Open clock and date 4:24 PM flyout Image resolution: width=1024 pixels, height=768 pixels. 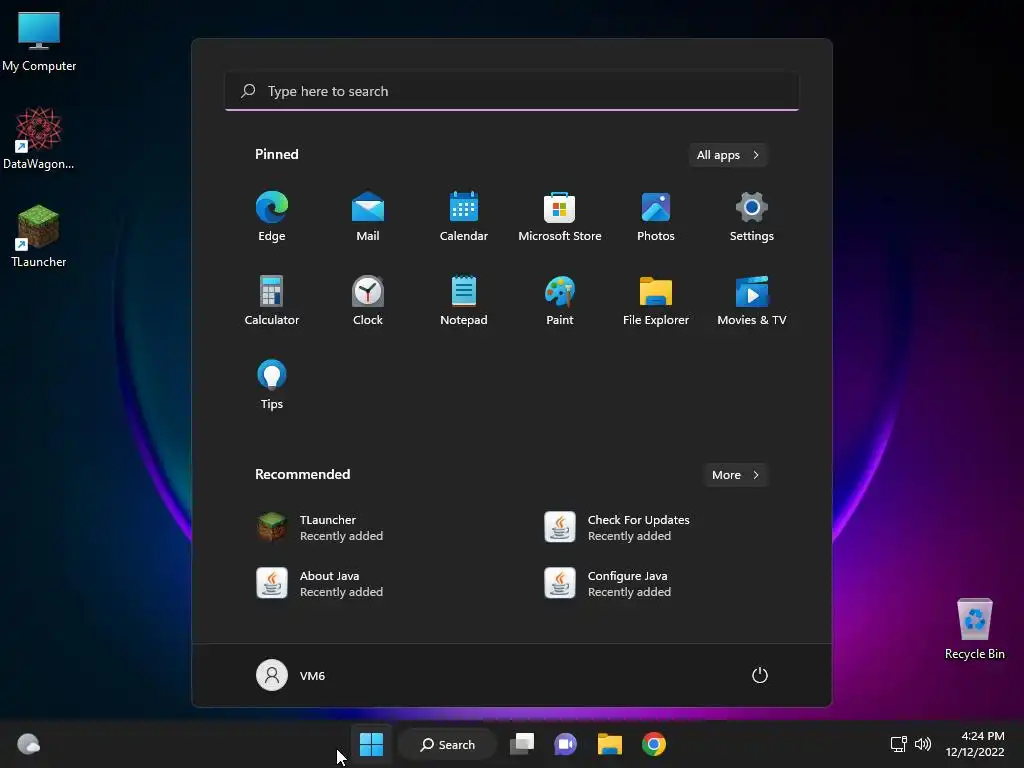click(976, 744)
